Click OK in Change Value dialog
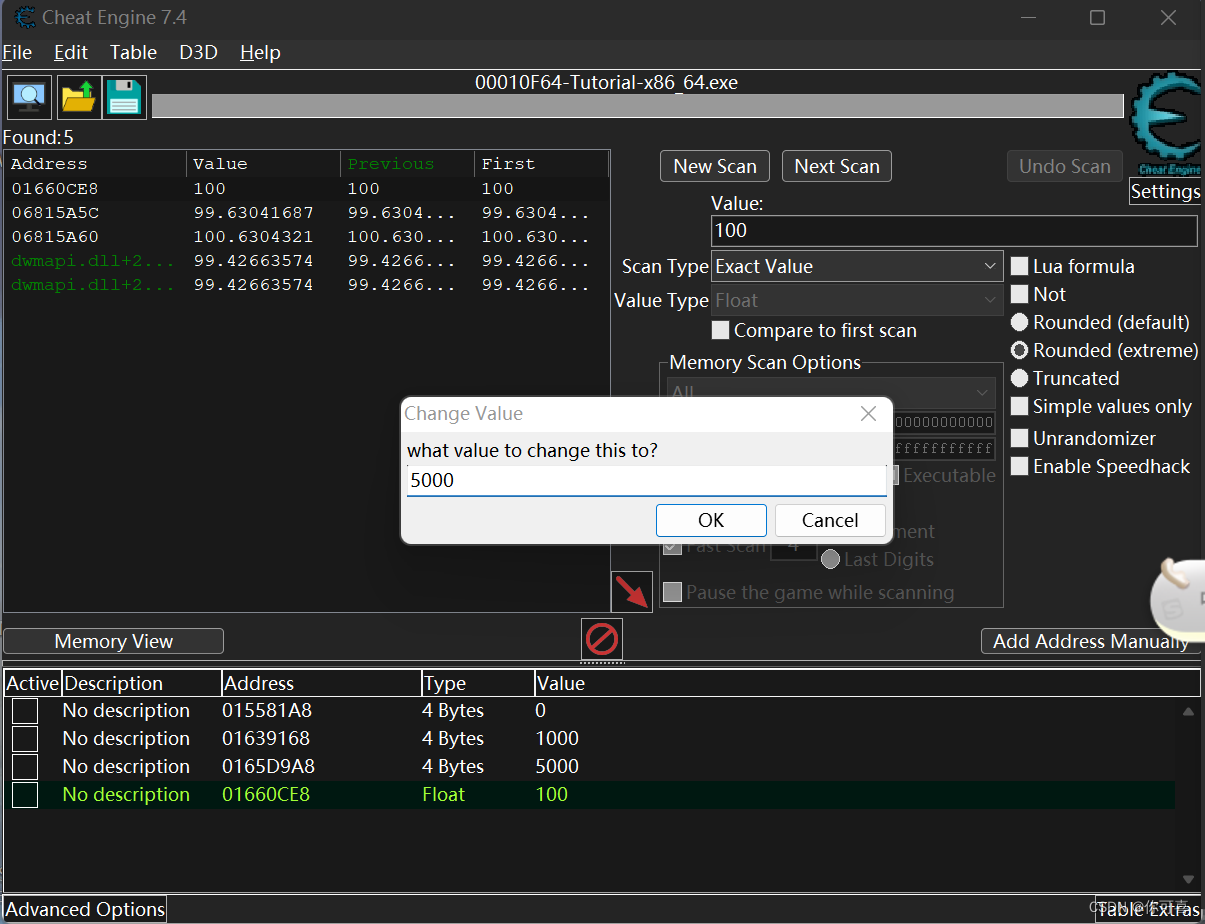 point(711,520)
